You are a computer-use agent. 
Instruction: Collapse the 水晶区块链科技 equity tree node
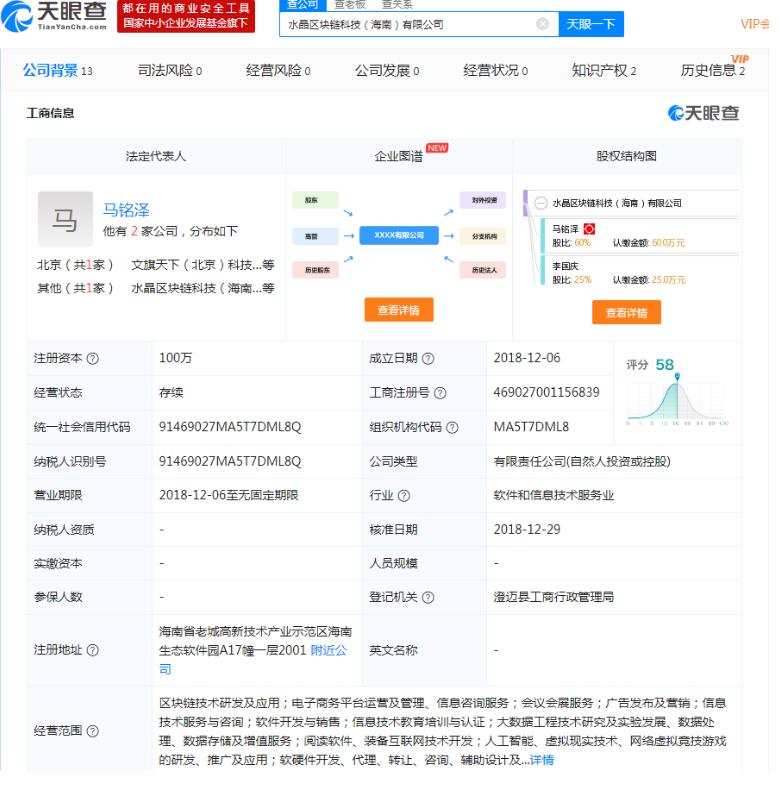[x=540, y=203]
